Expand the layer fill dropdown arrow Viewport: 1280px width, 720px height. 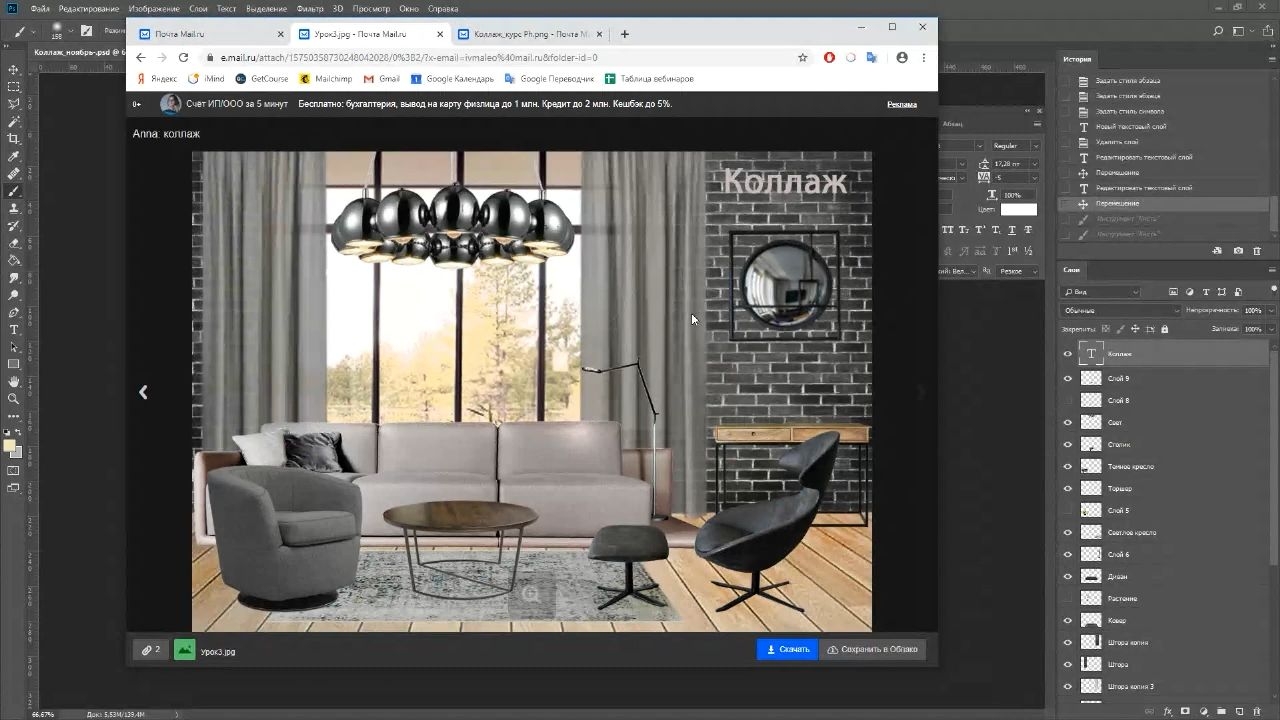click(x=1271, y=328)
